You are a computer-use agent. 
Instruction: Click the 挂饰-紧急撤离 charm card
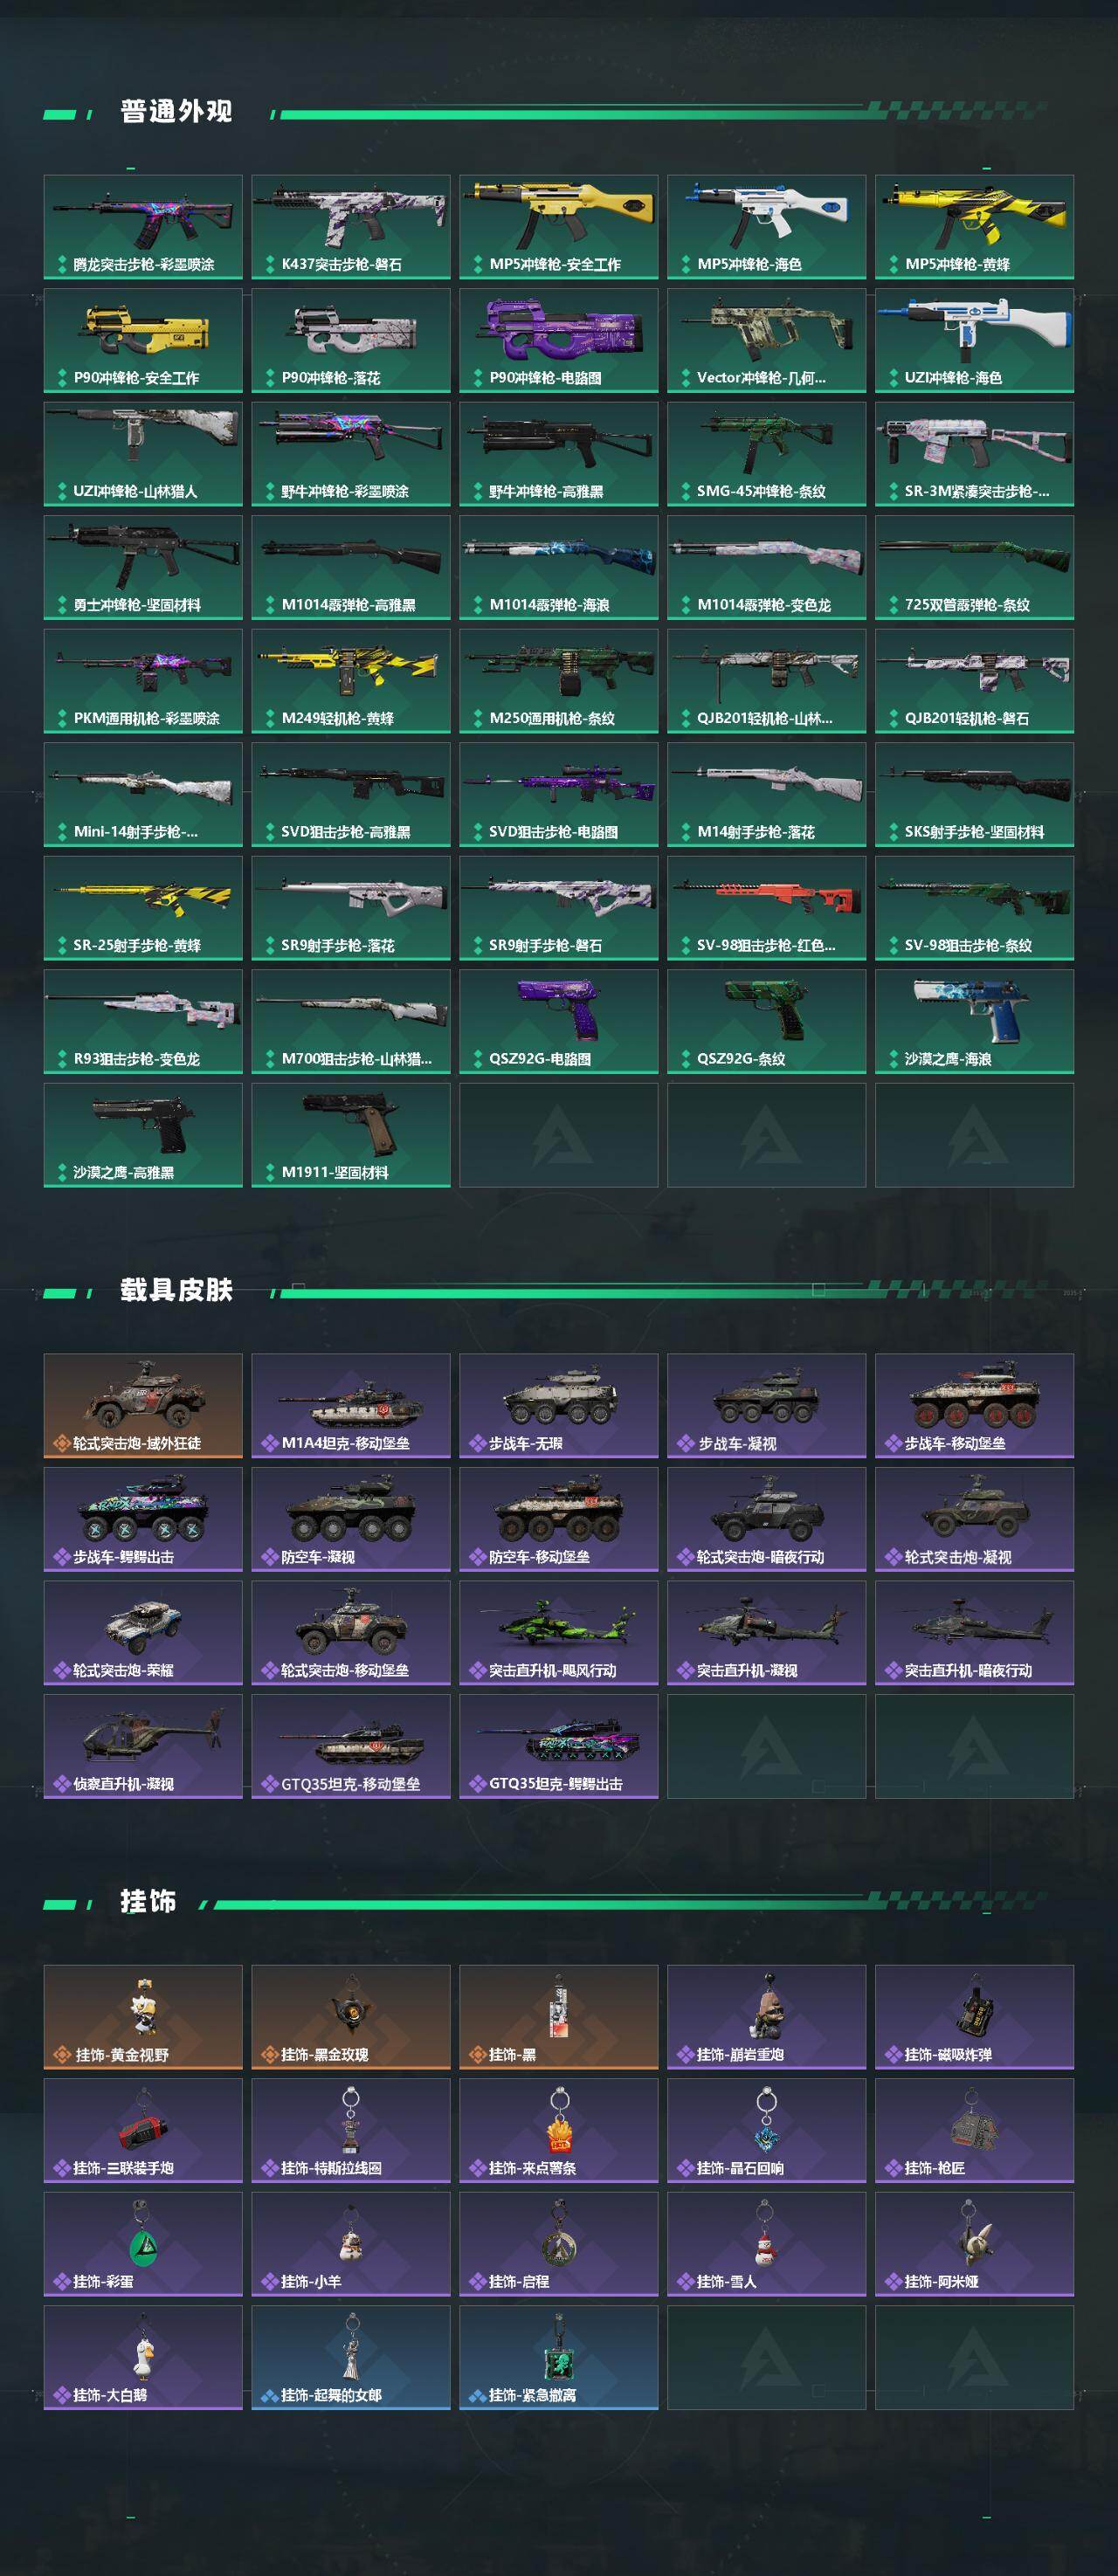pyautogui.click(x=558, y=2357)
